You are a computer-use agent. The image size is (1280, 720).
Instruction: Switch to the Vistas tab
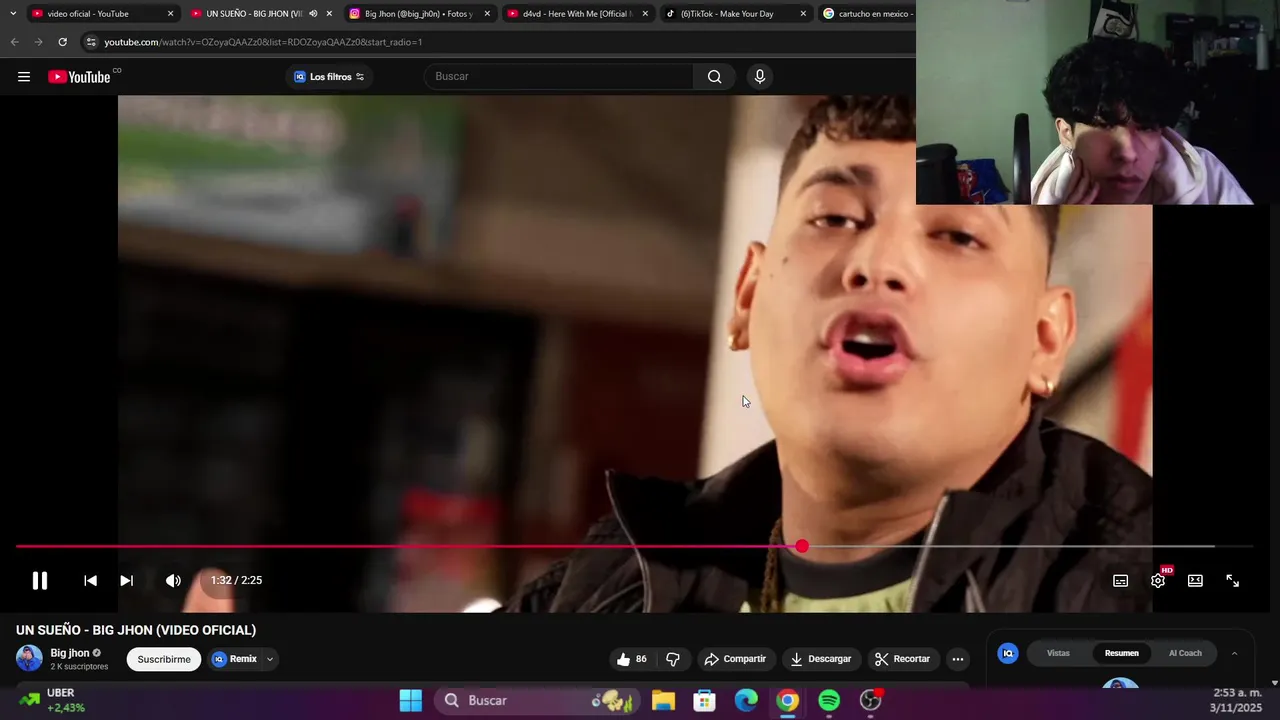pos(1058,653)
